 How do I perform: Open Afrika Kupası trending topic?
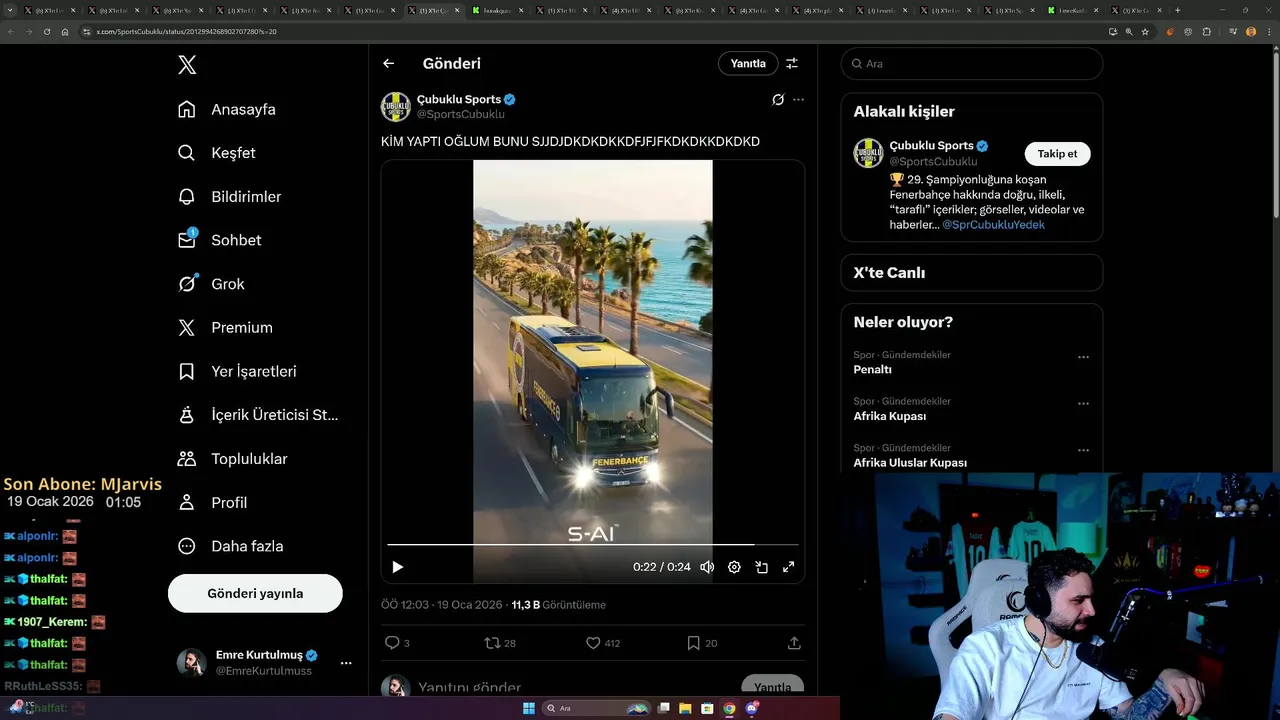pyautogui.click(x=890, y=416)
